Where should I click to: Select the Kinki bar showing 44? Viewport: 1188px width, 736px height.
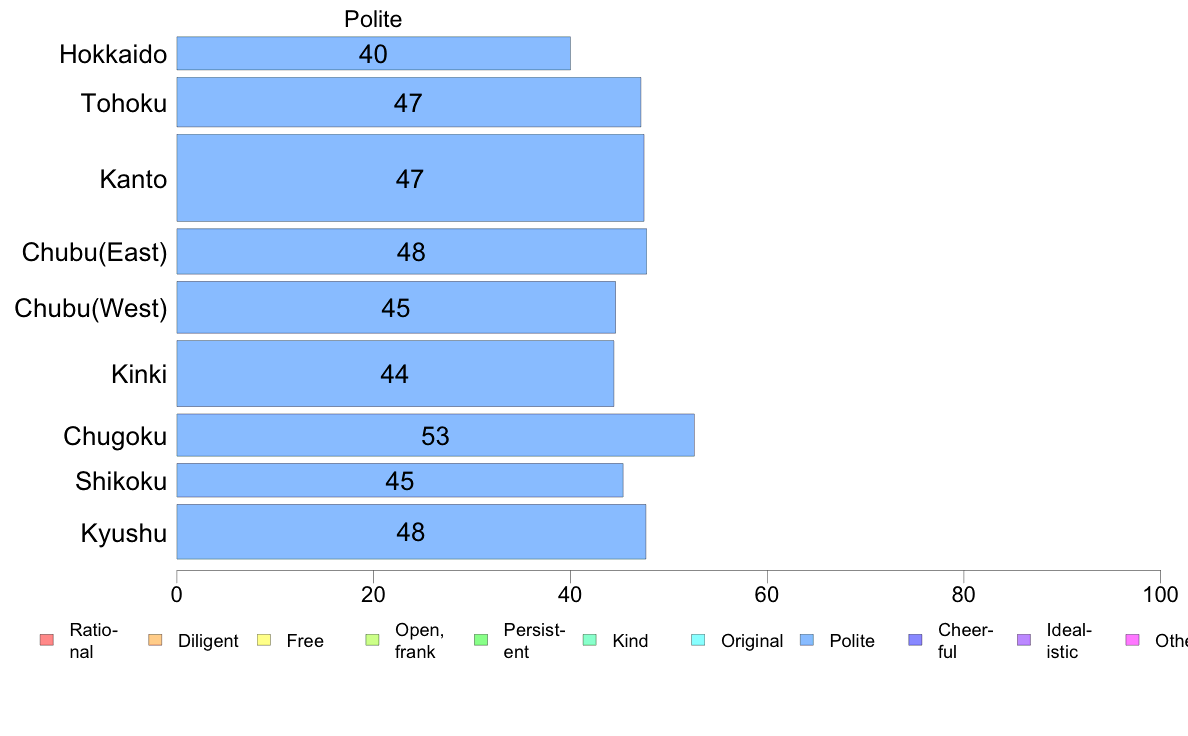click(x=395, y=374)
